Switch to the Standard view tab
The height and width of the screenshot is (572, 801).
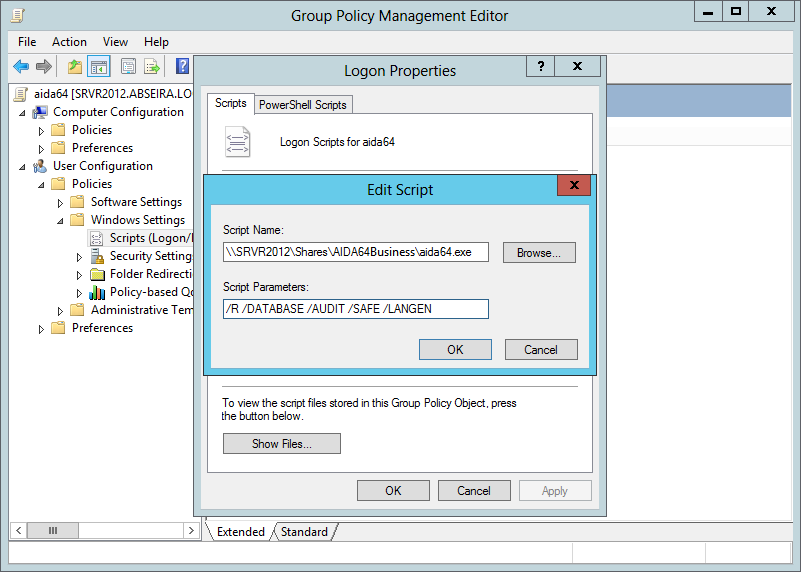coord(303,532)
